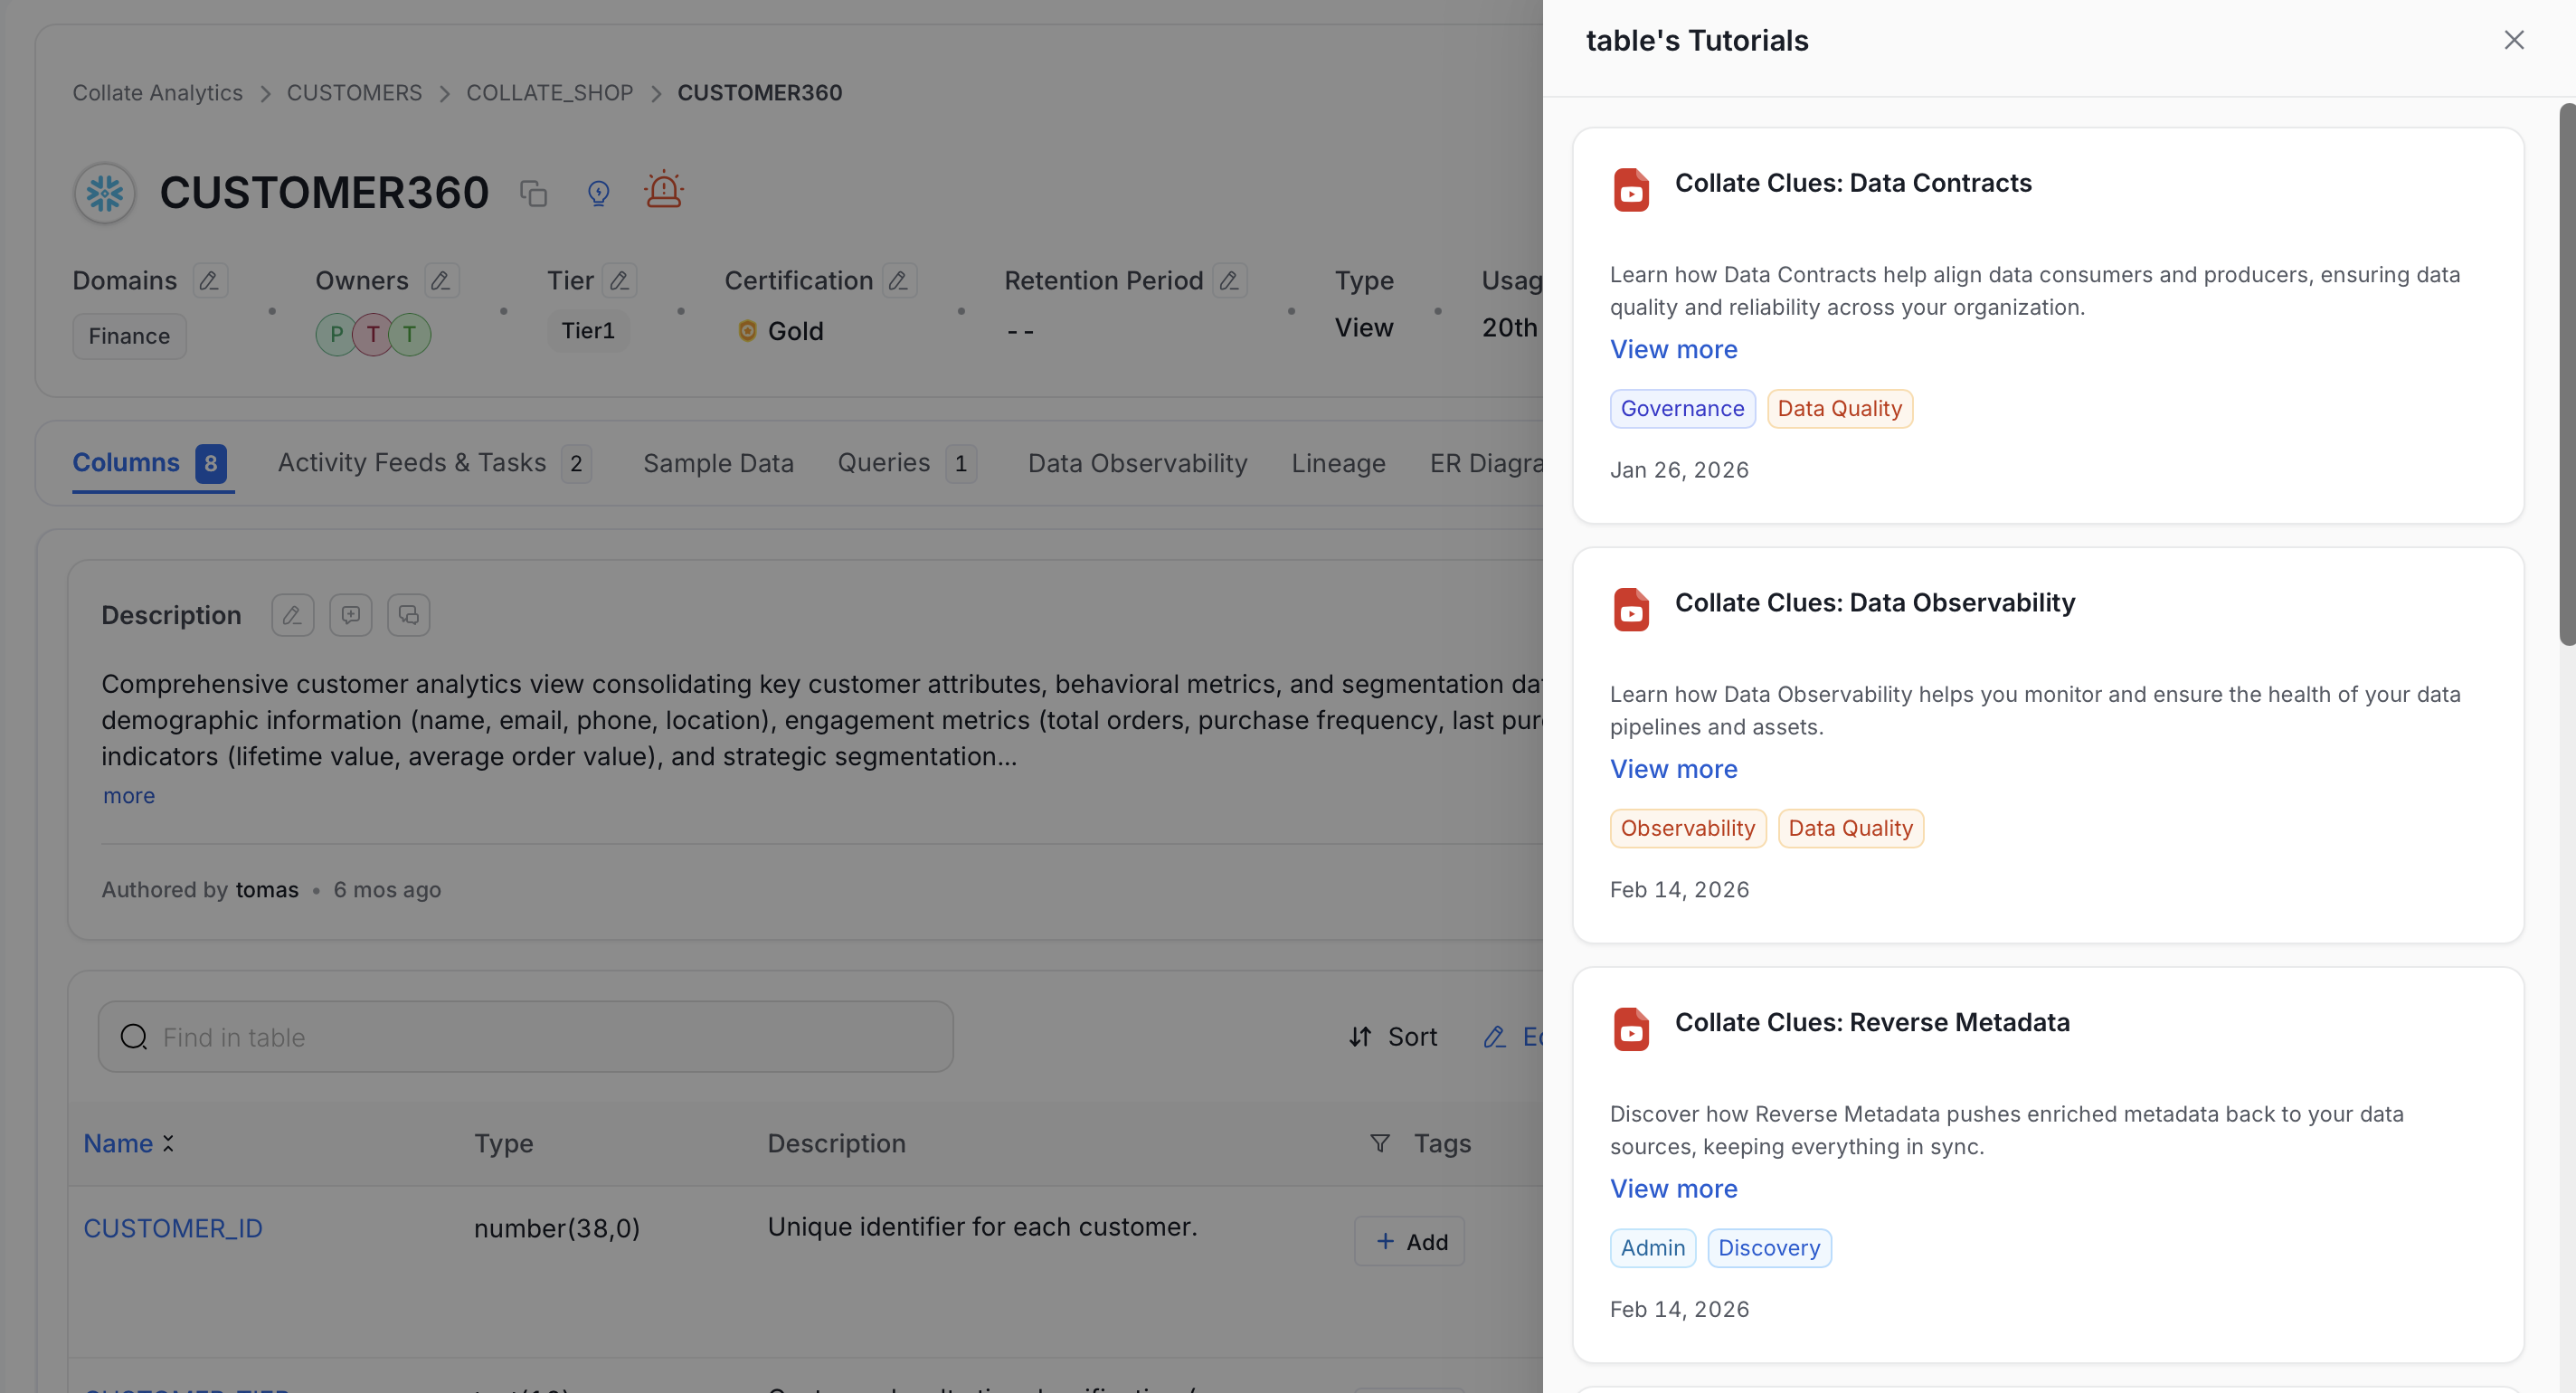This screenshot has width=2576, height=1393.
Task: Click the Data Contracts video icon
Action: [x=1631, y=189]
